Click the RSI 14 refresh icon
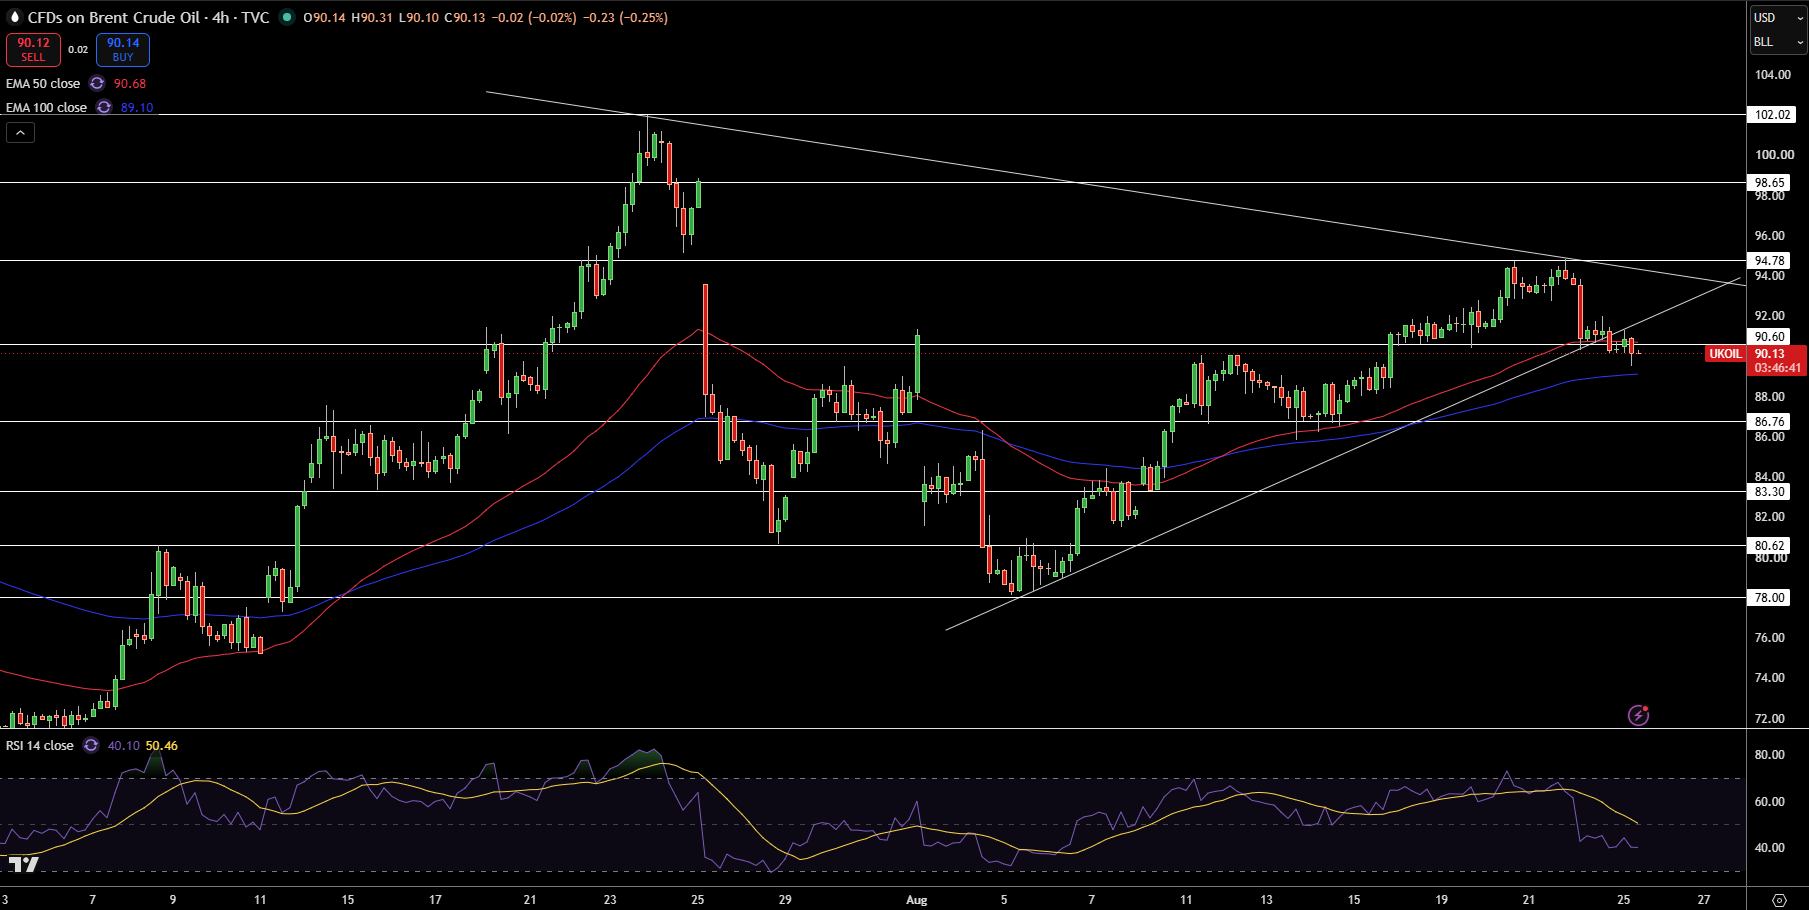The image size is (1809, 910). pos(91,746)
